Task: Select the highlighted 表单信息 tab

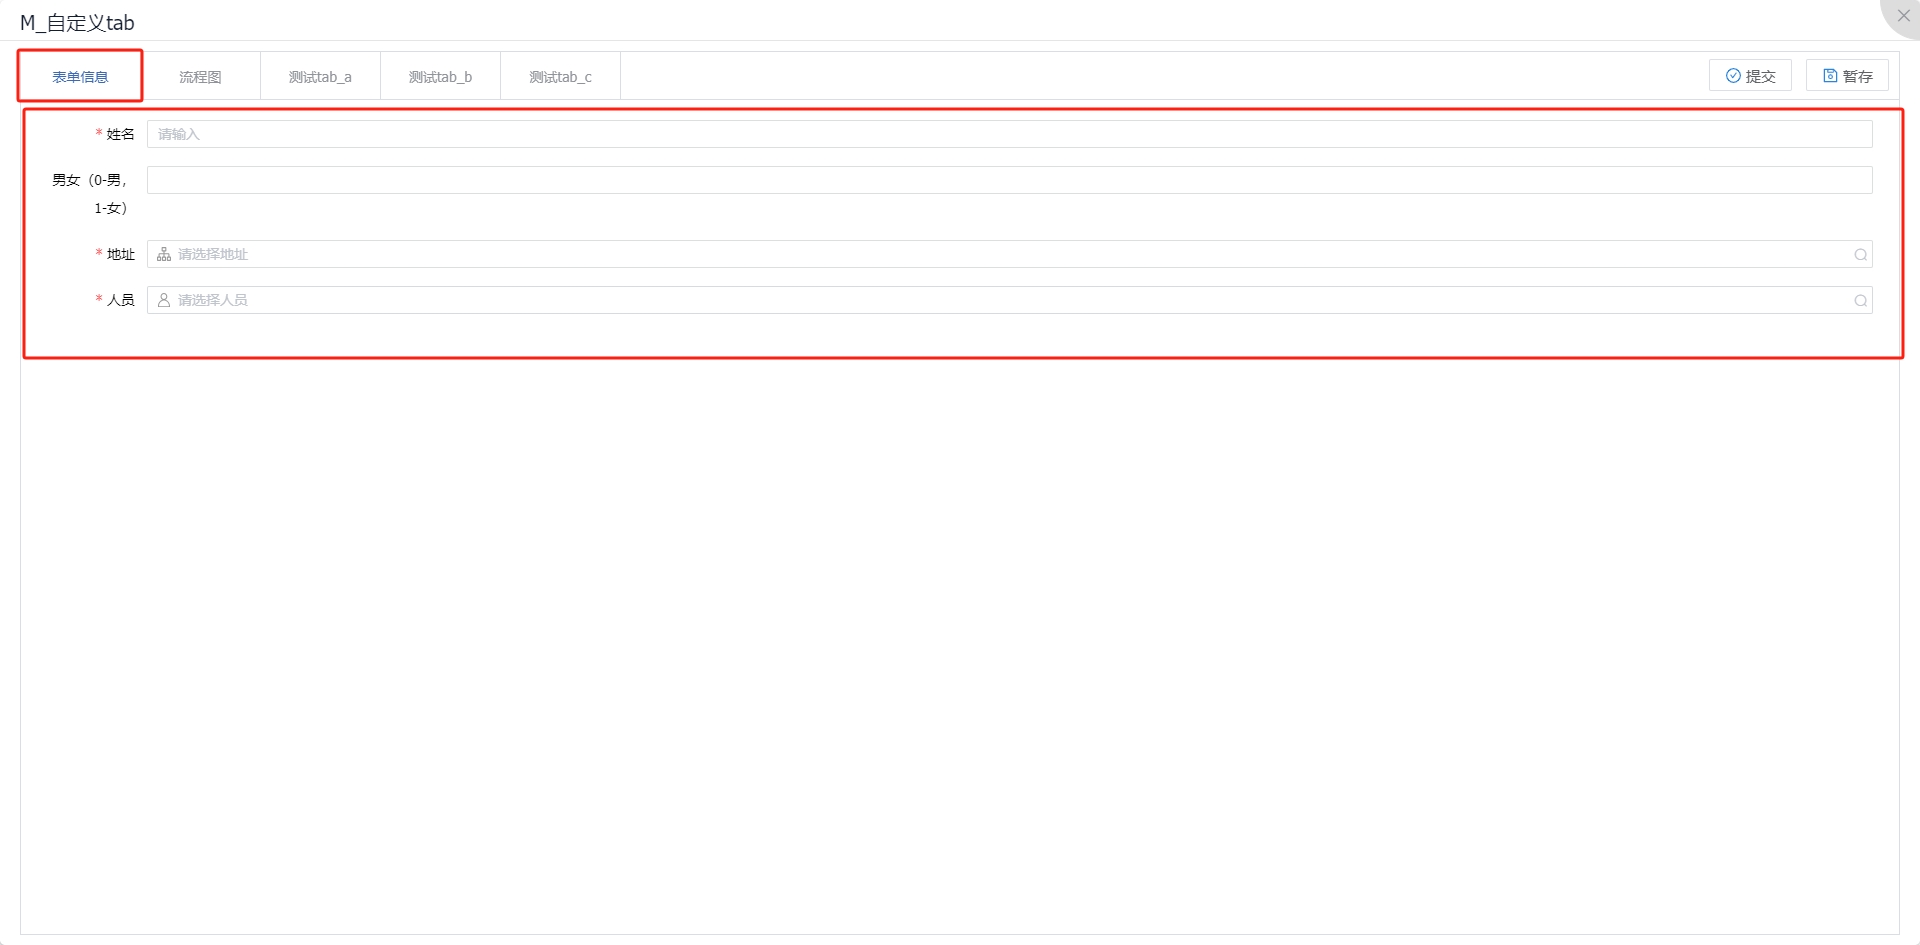Action: coord(80,75)
